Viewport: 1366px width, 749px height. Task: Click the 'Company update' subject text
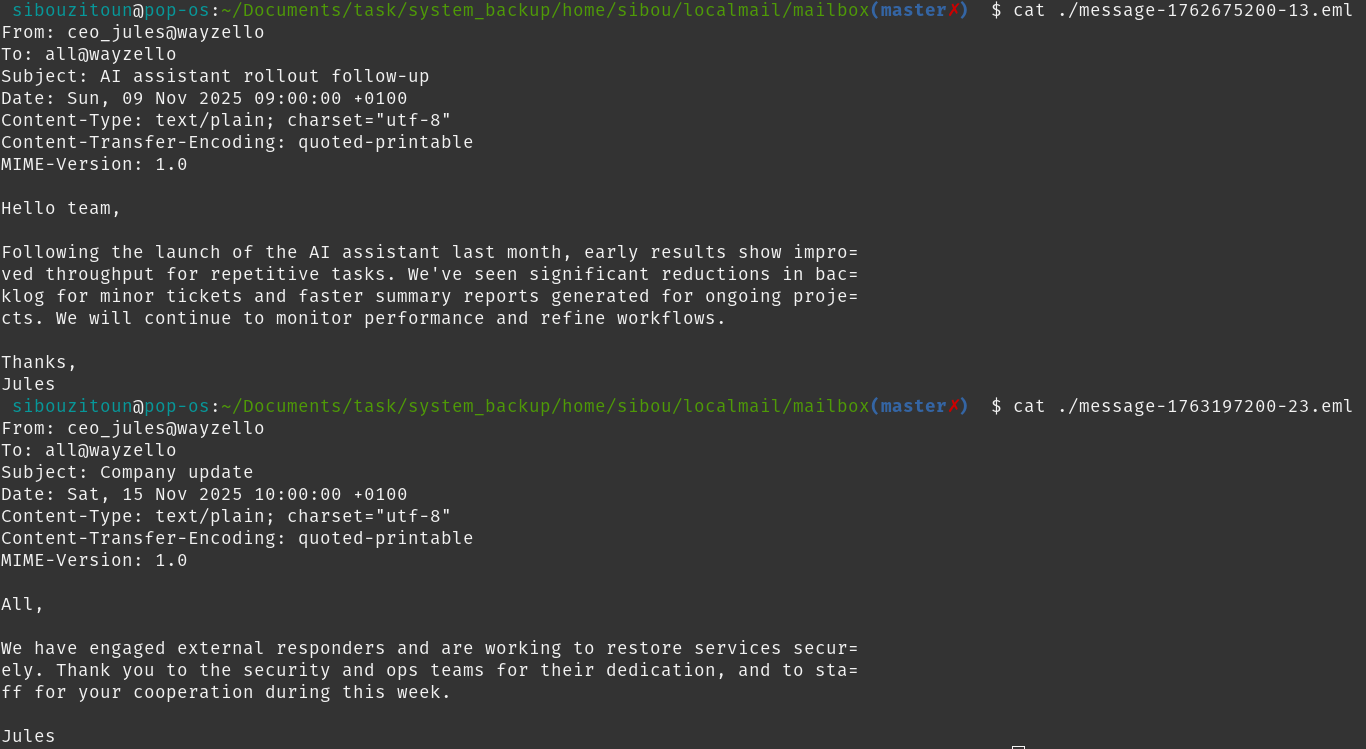[x=176, y=472]
